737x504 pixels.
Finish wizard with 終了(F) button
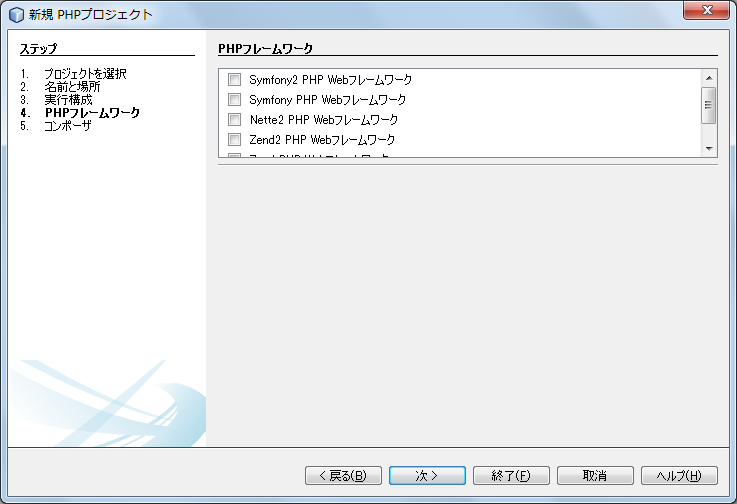click(x=511, y=475)
